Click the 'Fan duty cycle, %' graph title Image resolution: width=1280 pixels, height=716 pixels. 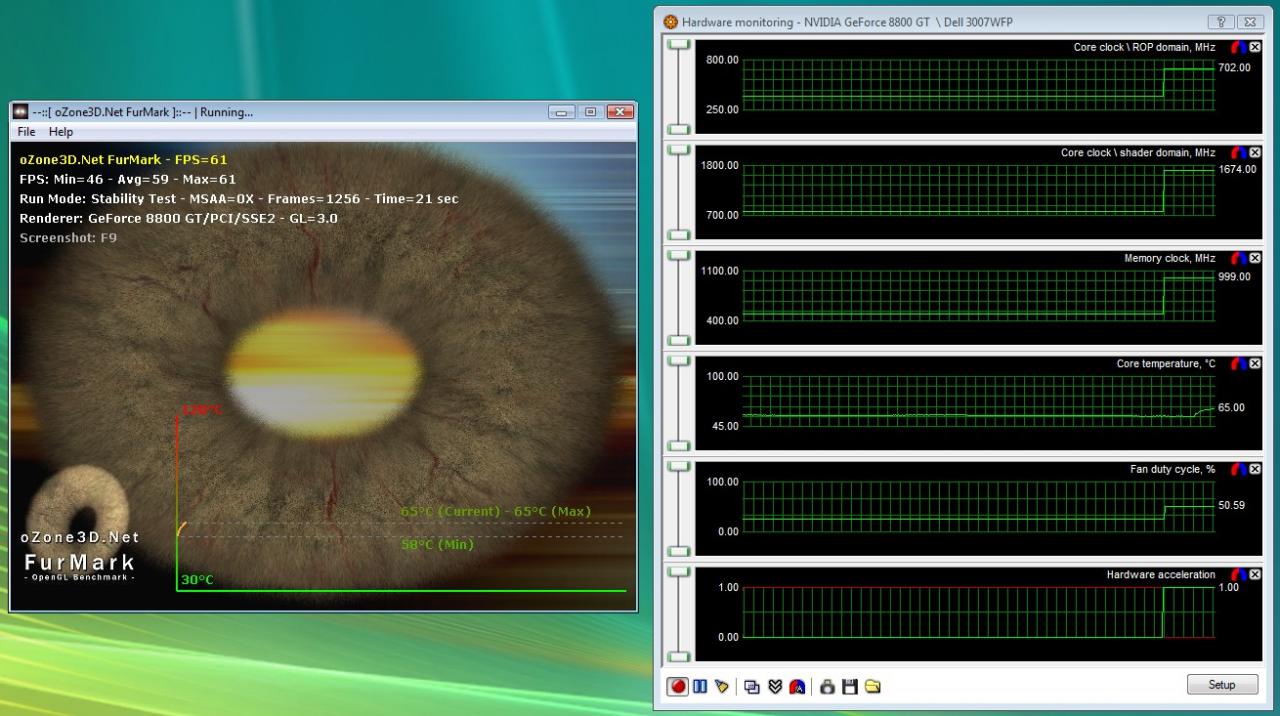tap(1173, 469)
